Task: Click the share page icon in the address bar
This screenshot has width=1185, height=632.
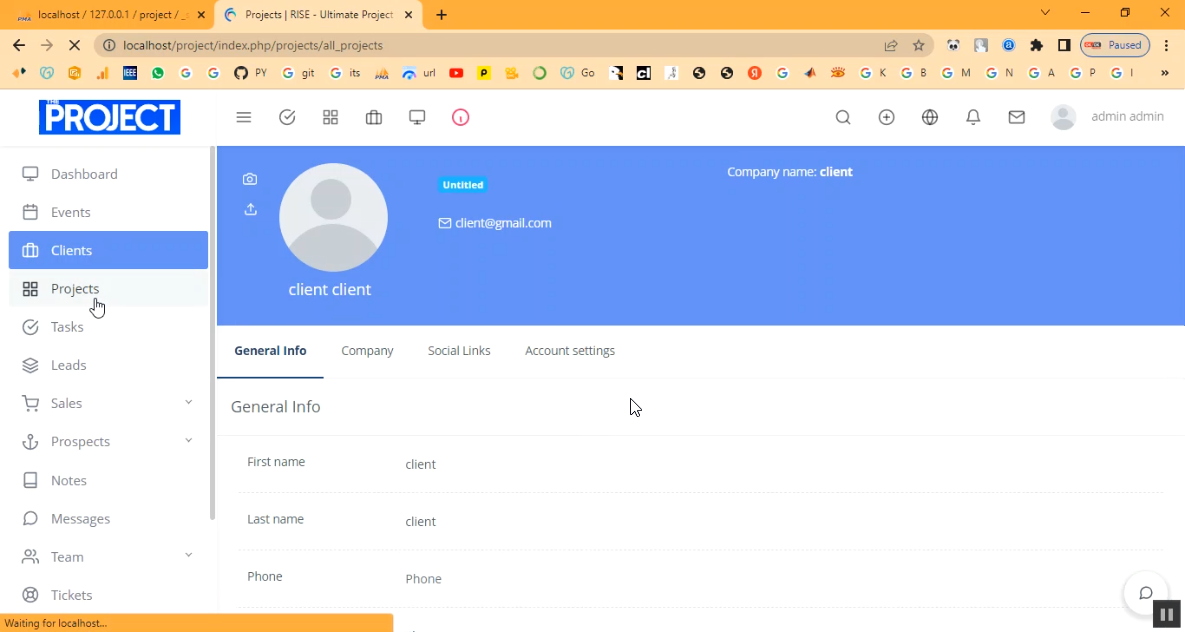Action: coord(891,45)
